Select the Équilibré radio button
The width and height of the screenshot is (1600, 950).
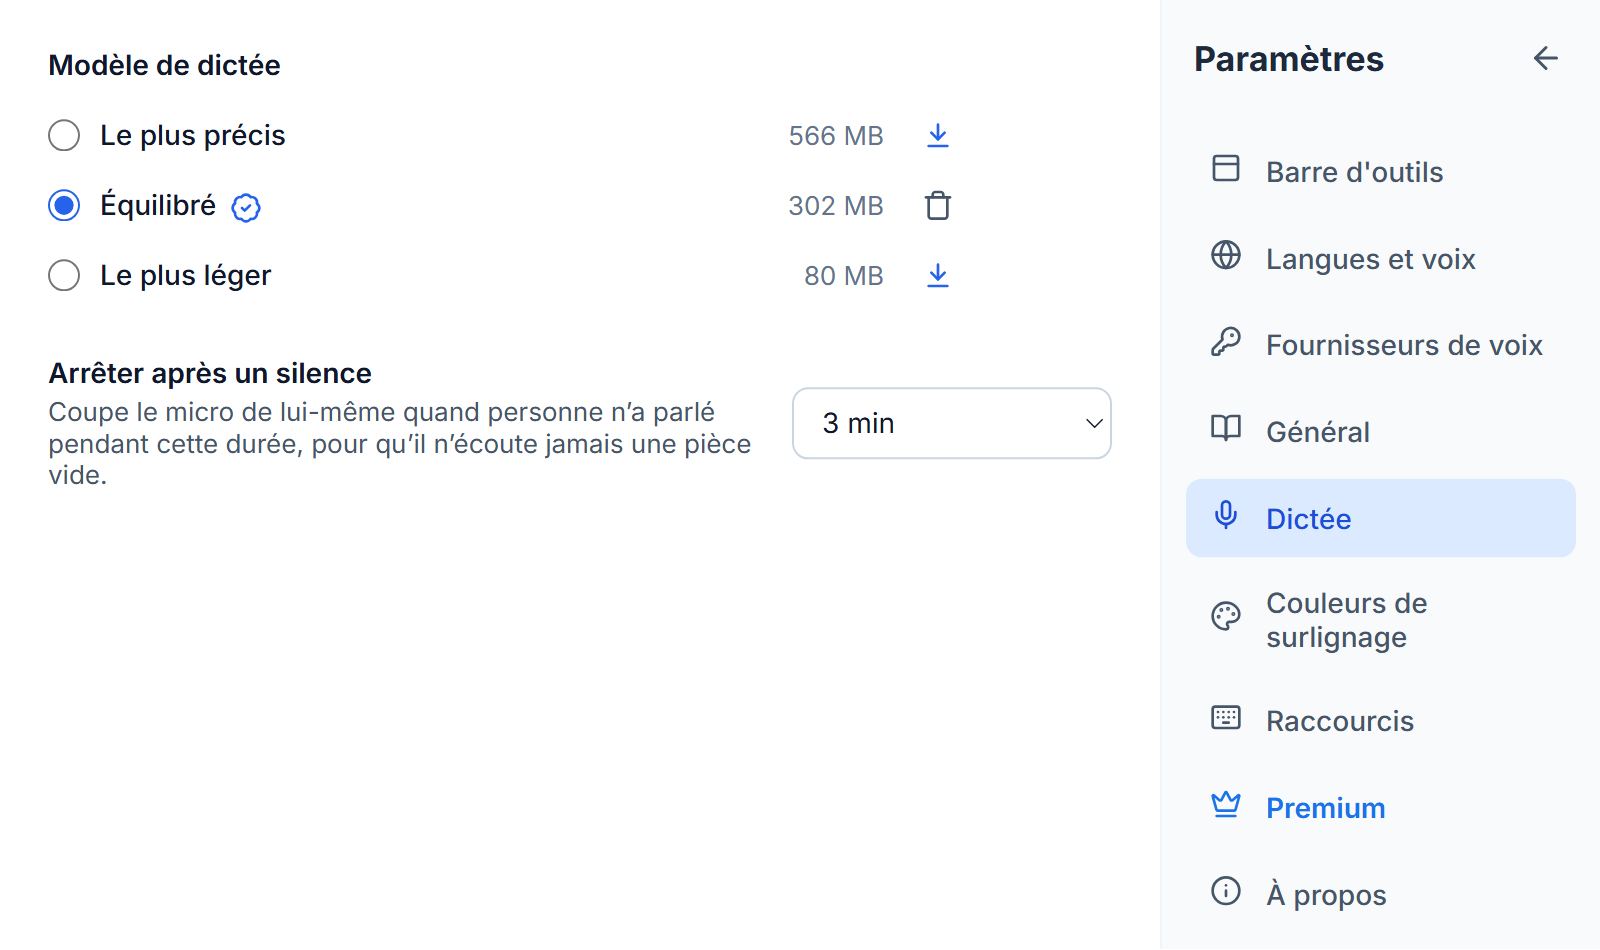[x=64, y=205]
